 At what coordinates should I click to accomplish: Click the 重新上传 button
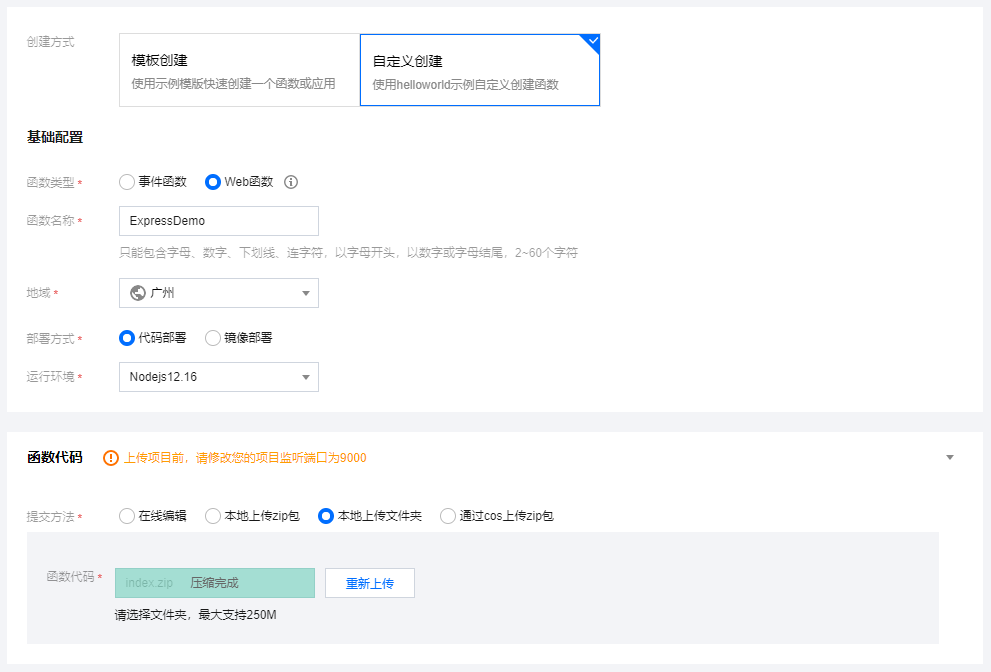pos(370,583)
